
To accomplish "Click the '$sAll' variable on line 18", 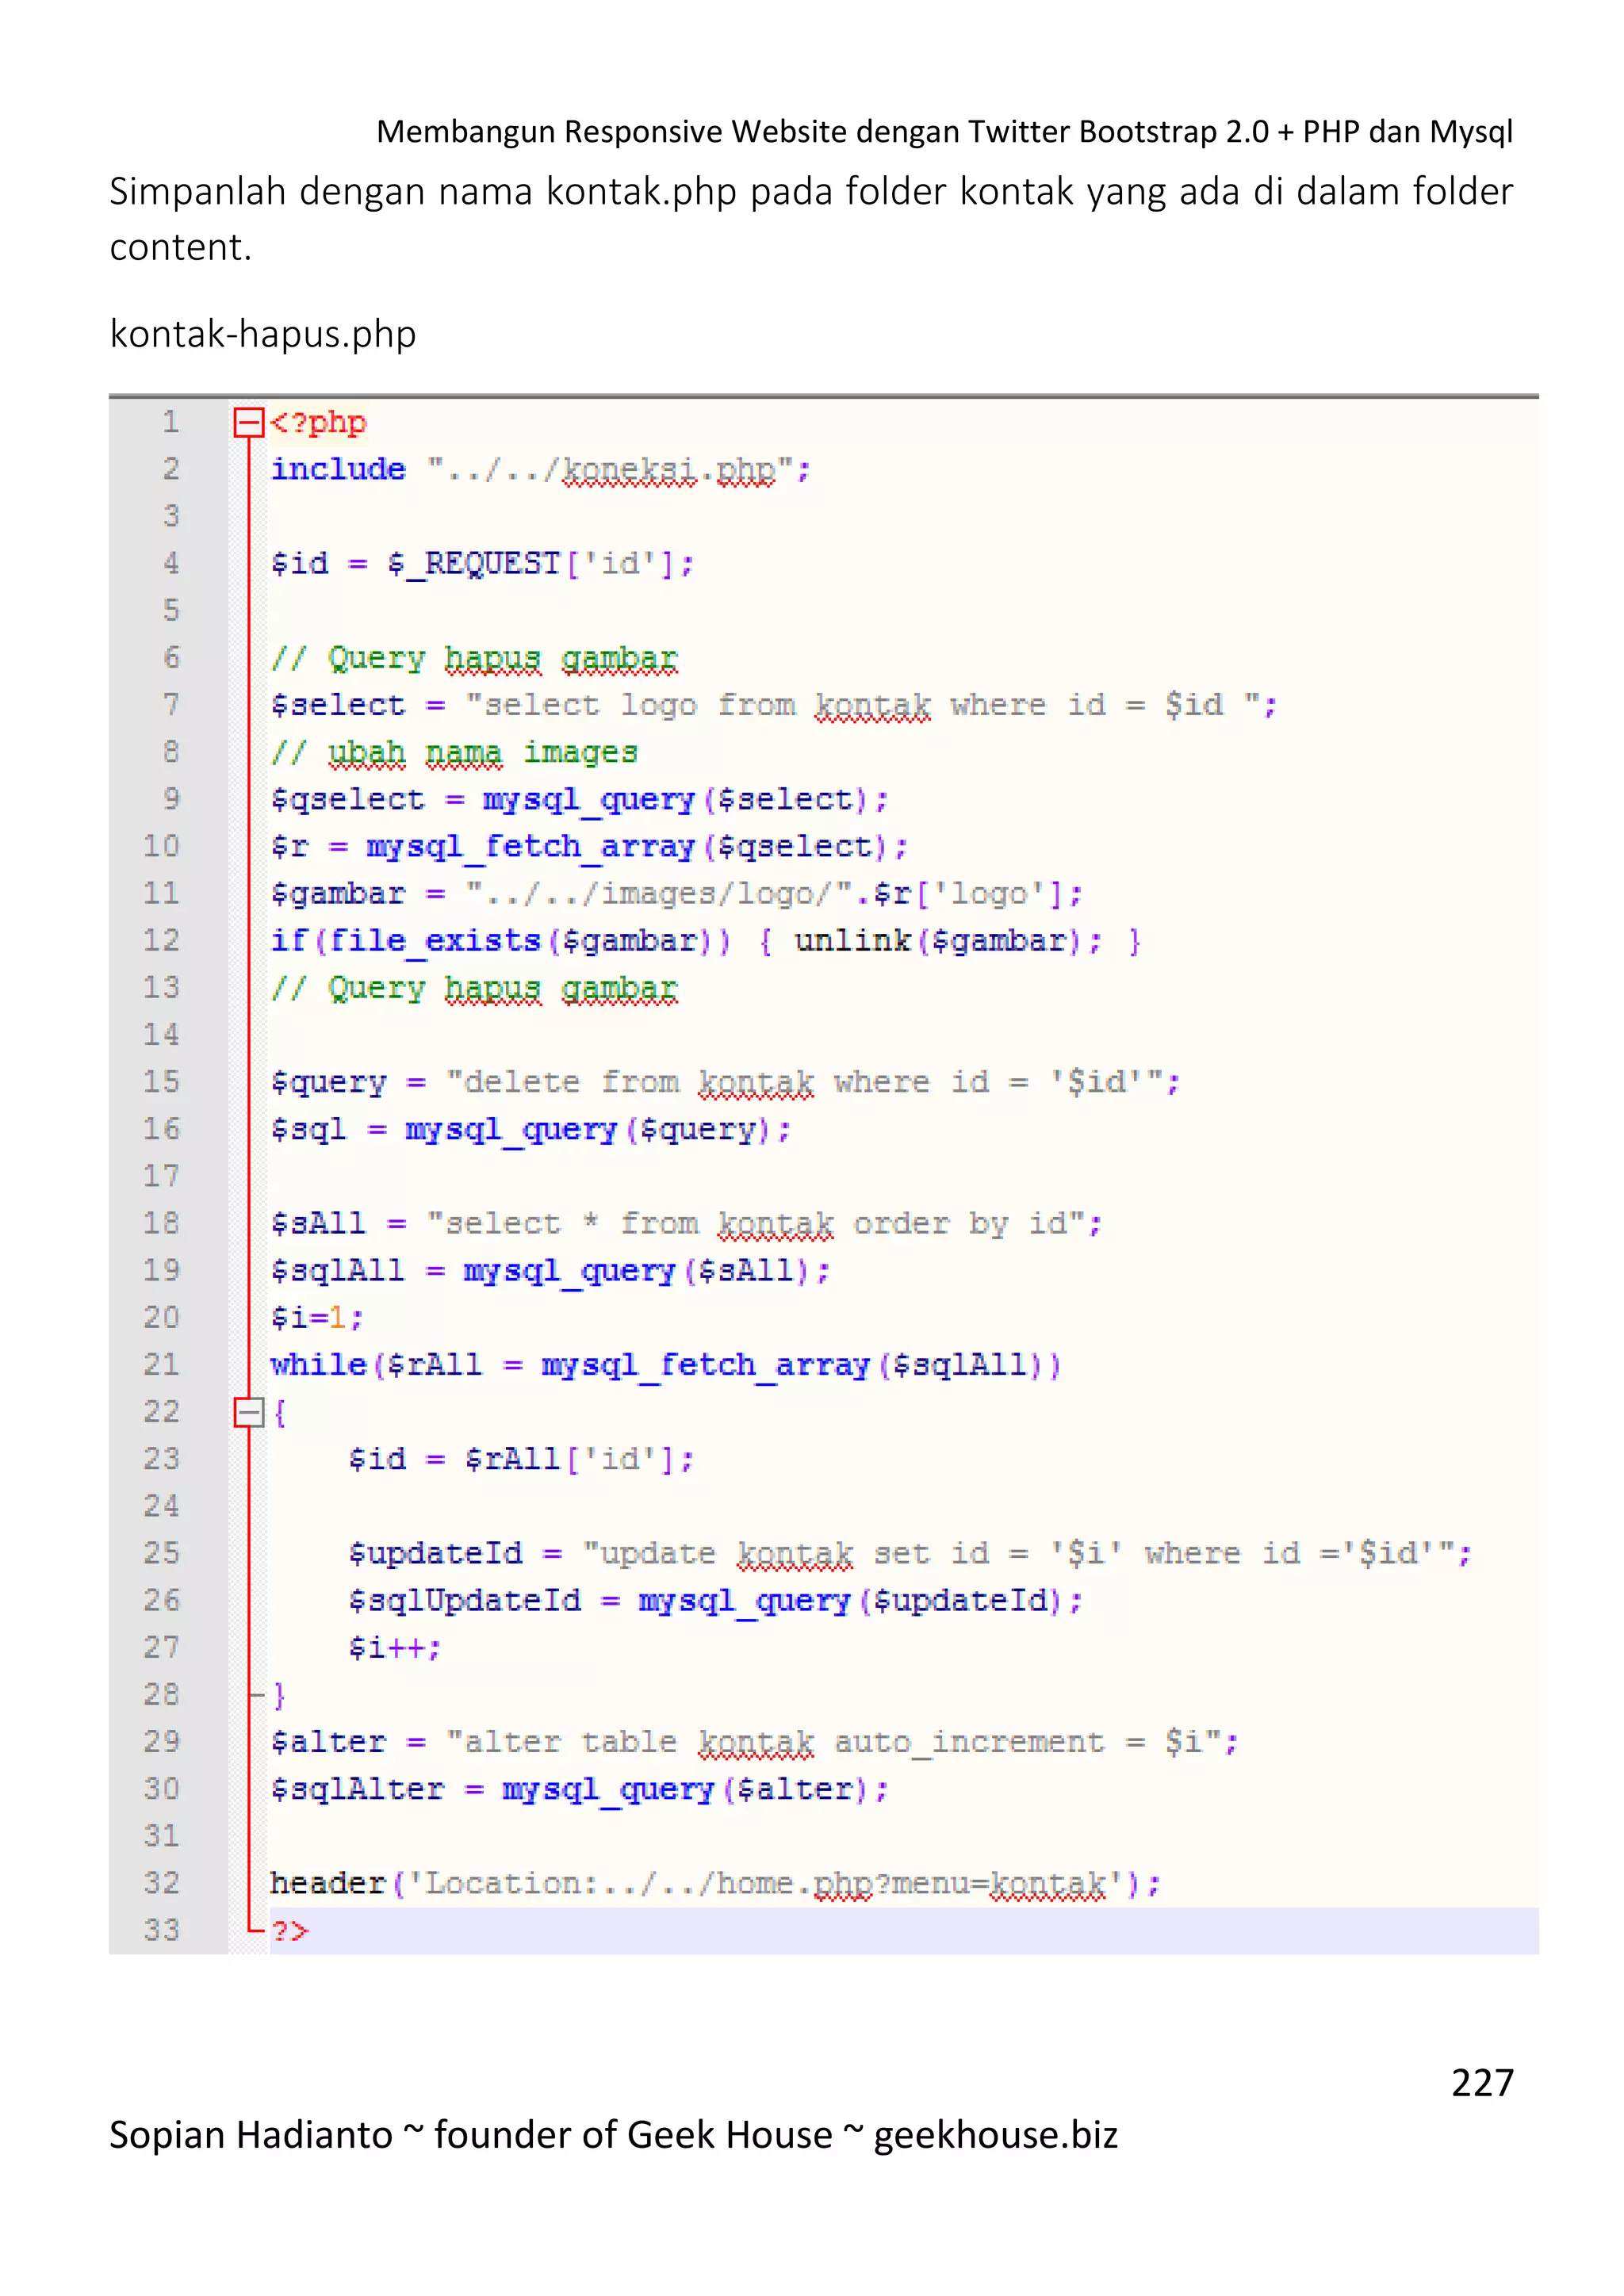I will (x=318, y=1224).
